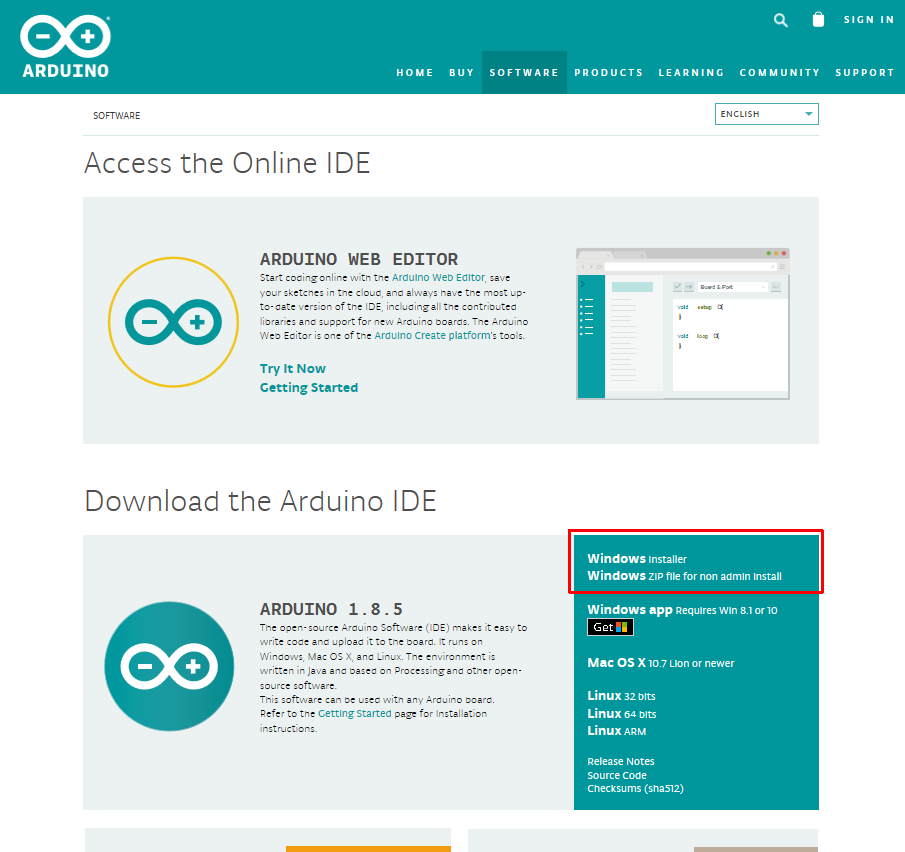Click the ARDUINO 1.8.5 heading

[x=331, y=609]
